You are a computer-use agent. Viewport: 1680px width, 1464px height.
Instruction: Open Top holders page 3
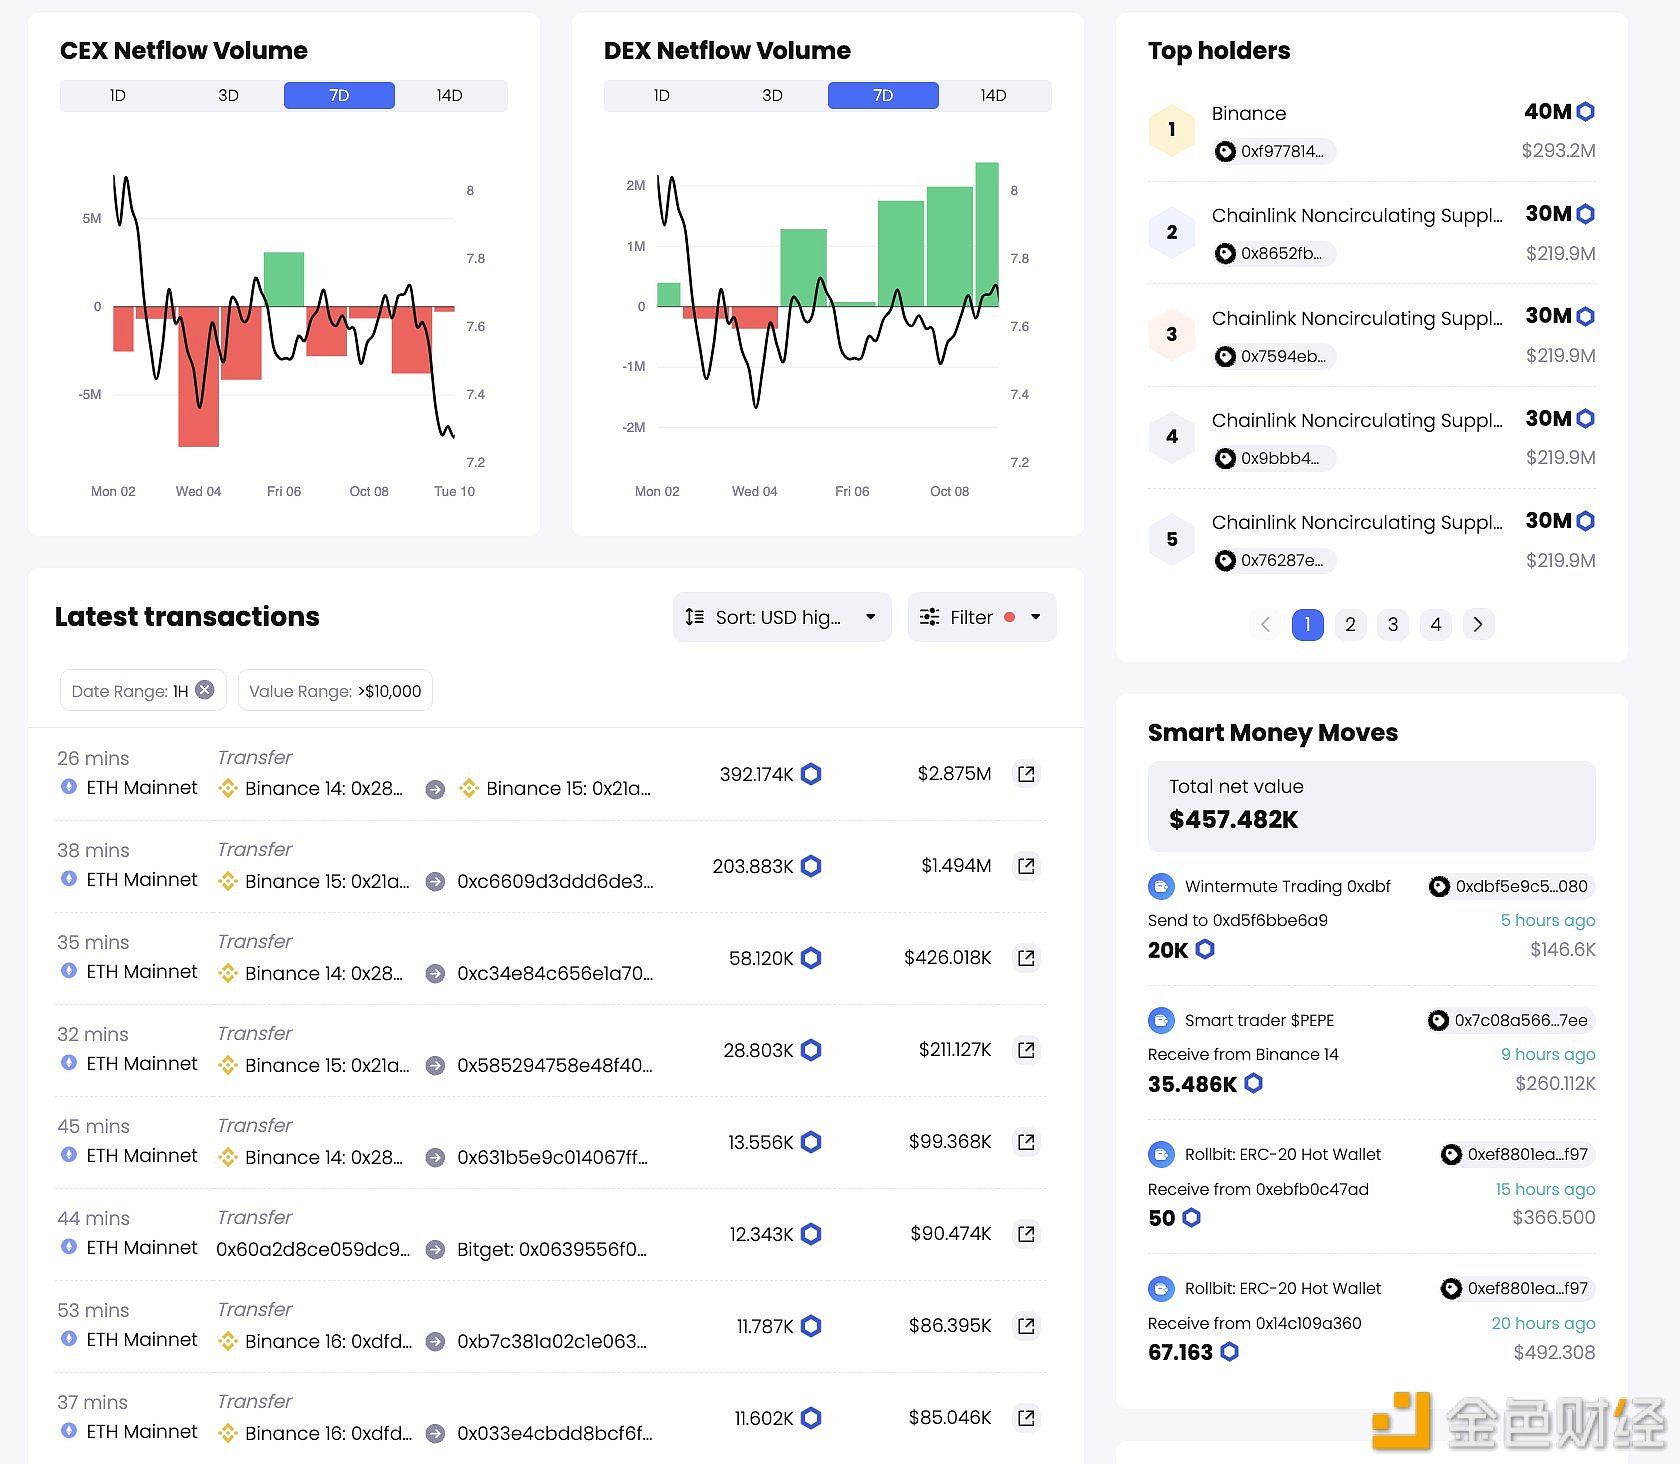click(x=1393, y=624)
